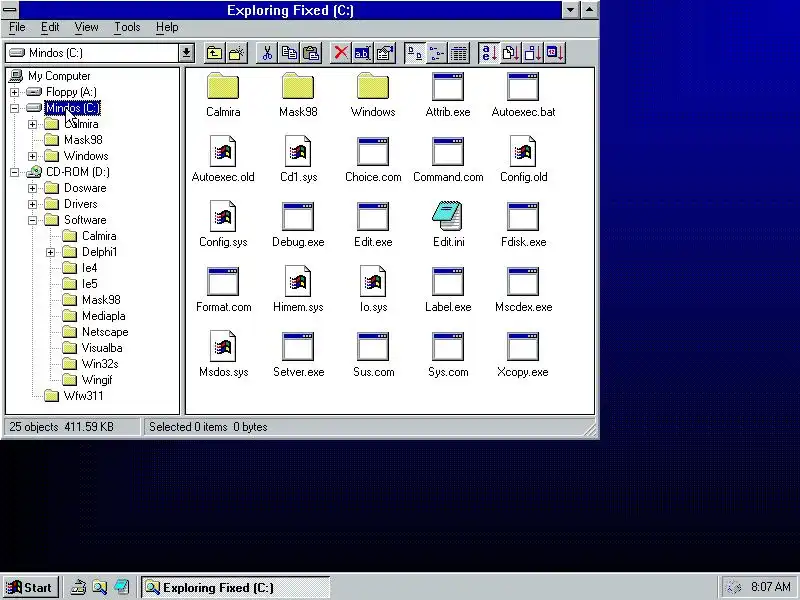Click the Copy toolbar icon
Screen dimensions: 800x600
[289, 53]
